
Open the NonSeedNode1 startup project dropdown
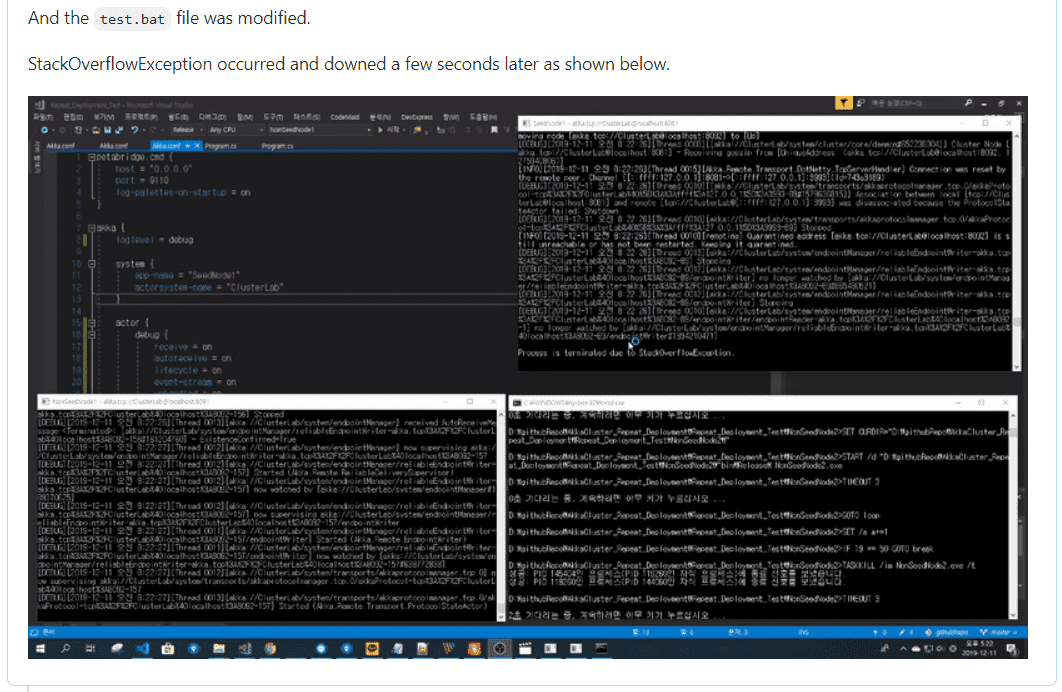(320, 129)
